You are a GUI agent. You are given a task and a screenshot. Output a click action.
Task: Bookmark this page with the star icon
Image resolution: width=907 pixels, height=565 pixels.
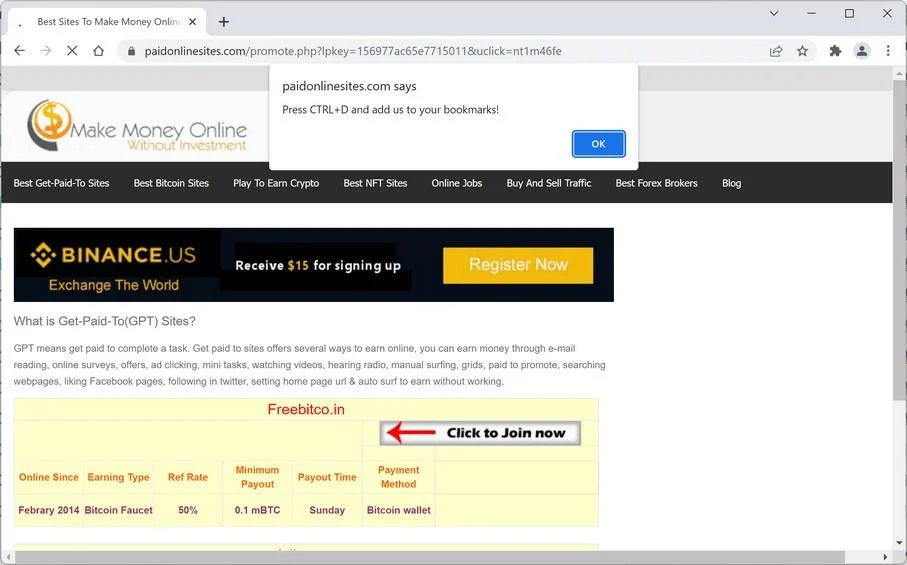click(802, 51)
